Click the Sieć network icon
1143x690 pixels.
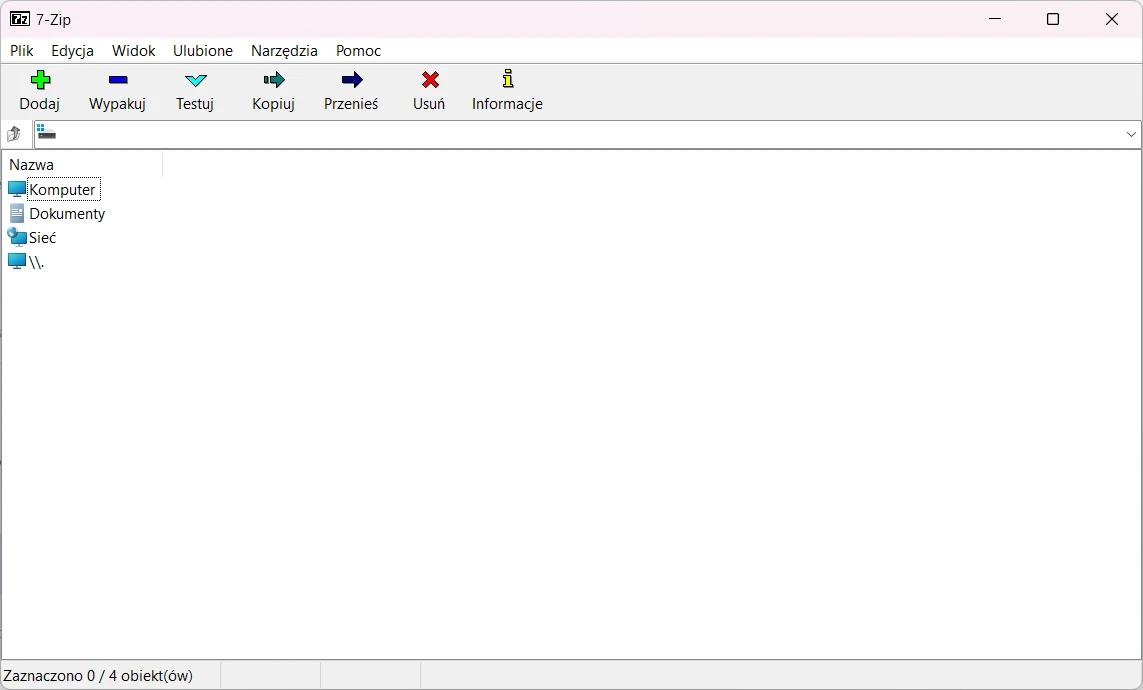[17, 237]
